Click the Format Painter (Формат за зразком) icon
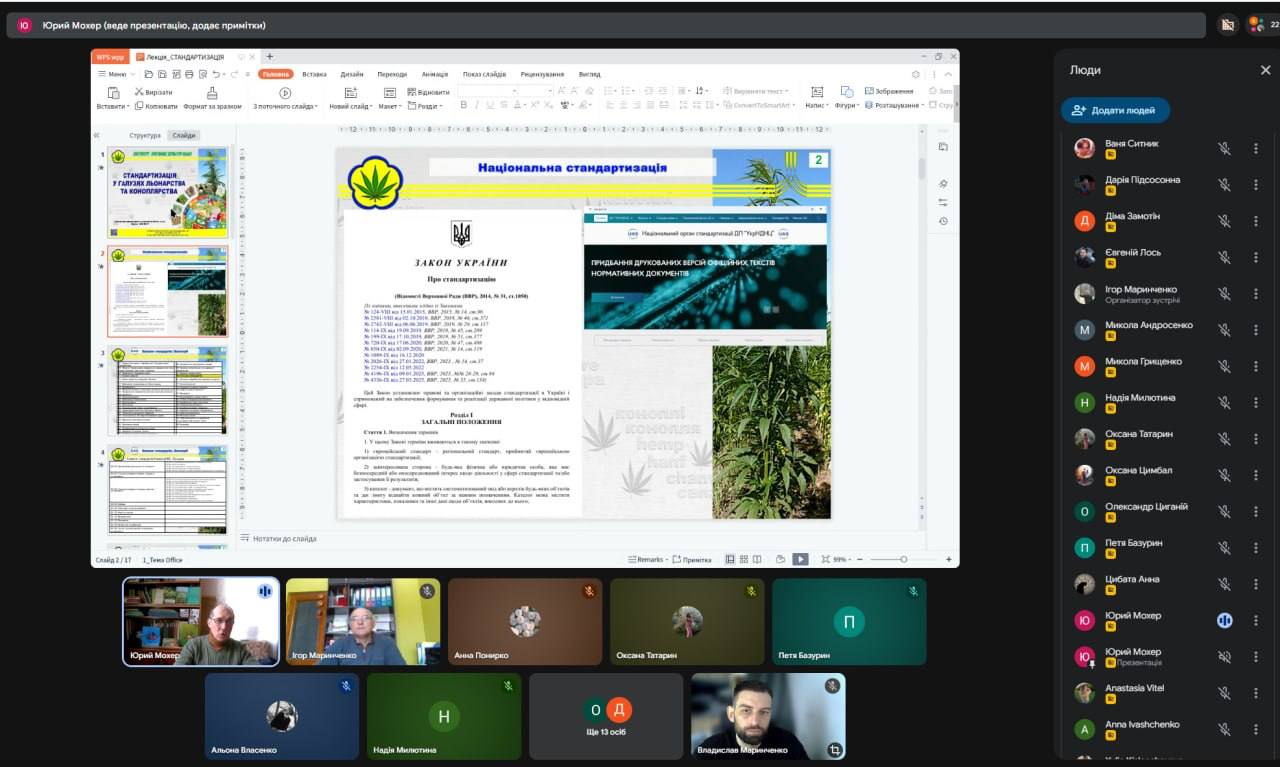Image resolution: width=1280 pixels, height=767 pixels. 212,93
